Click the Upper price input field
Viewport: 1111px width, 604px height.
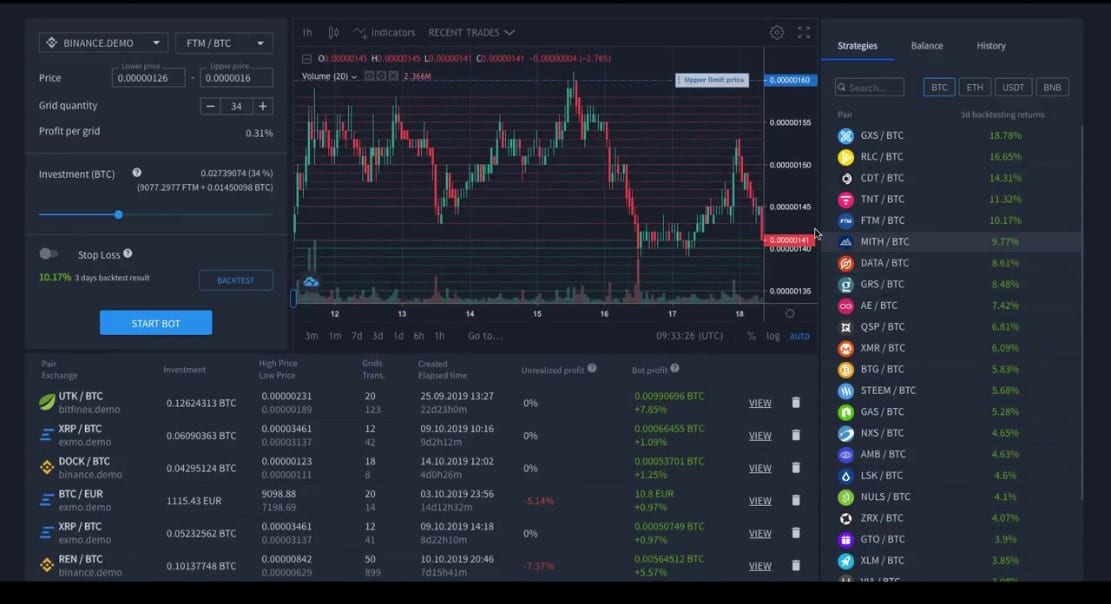point(236,77)
